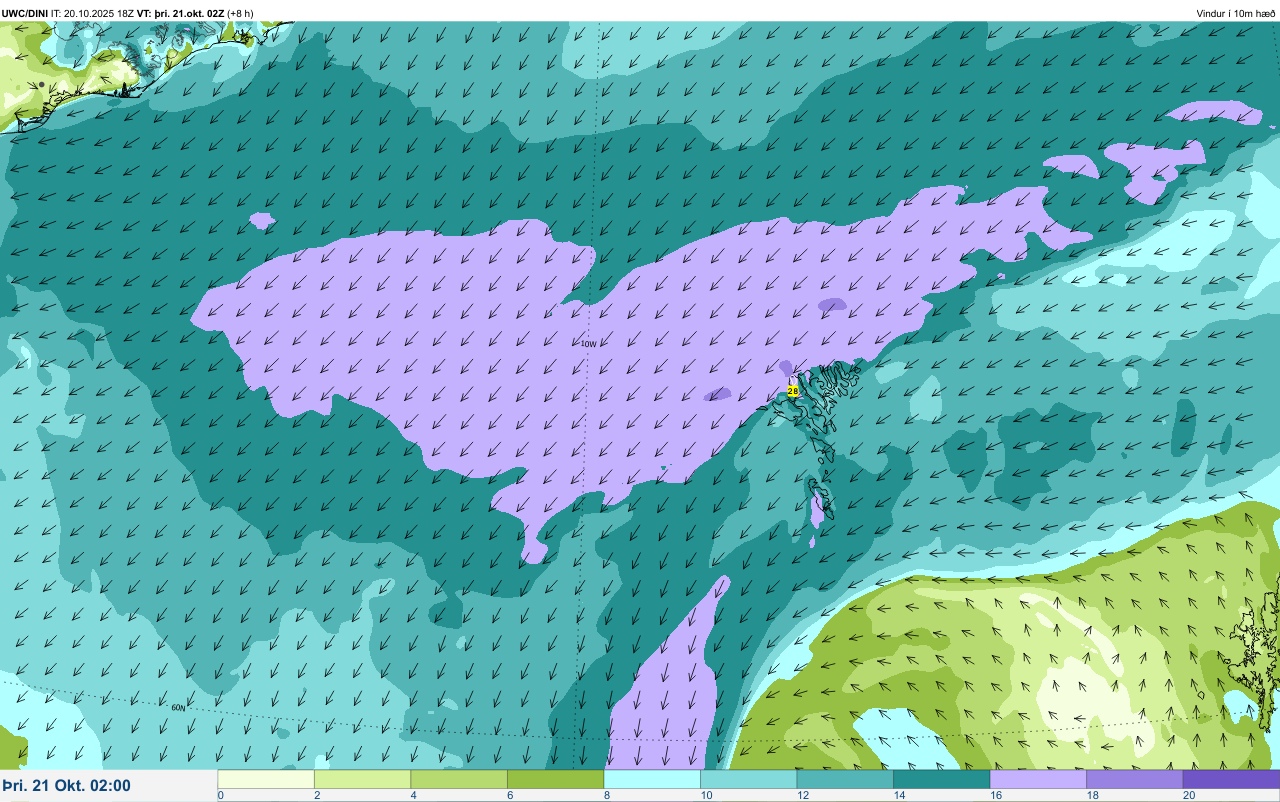Click the green 4–6 legend swatch
This screenshot has height=802, width=1280.
tap(459, 779)
